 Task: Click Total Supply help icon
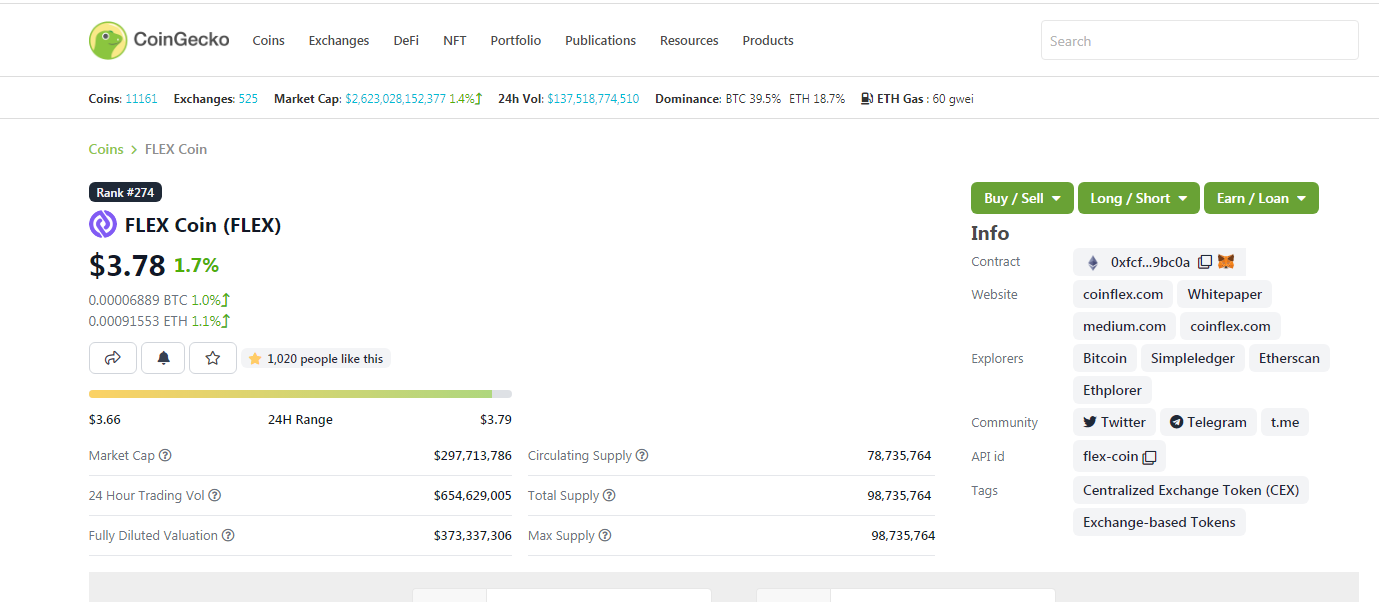click(609, 495)
